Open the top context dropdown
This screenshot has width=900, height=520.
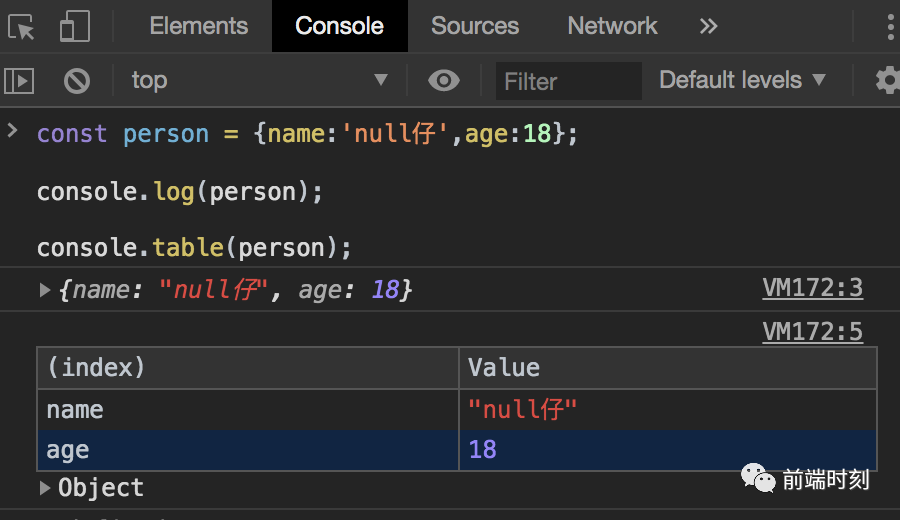(259, 80)
